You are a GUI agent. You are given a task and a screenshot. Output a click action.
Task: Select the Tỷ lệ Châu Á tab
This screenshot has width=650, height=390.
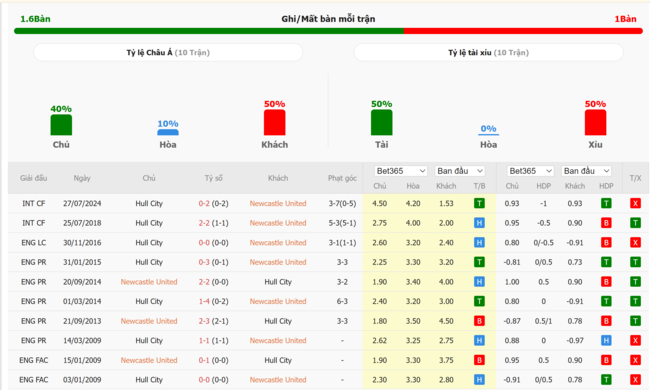point(168,53)
